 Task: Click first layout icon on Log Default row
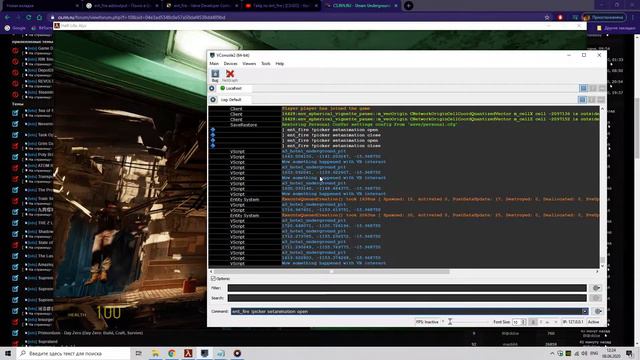(x=582, y=100)
